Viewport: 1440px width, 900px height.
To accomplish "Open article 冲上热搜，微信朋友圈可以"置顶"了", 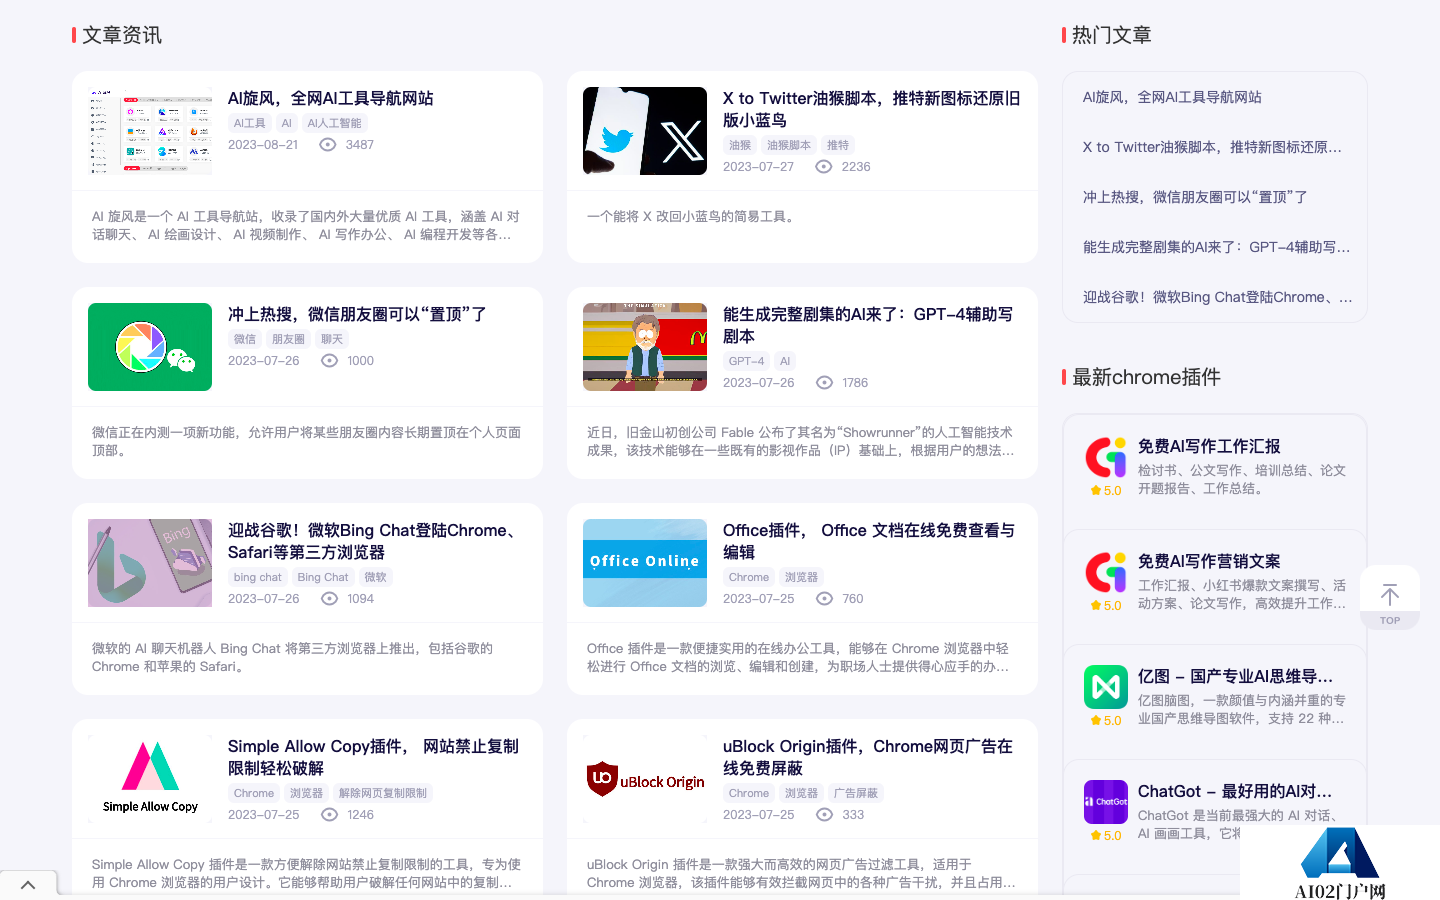I will tap(357, 314).
